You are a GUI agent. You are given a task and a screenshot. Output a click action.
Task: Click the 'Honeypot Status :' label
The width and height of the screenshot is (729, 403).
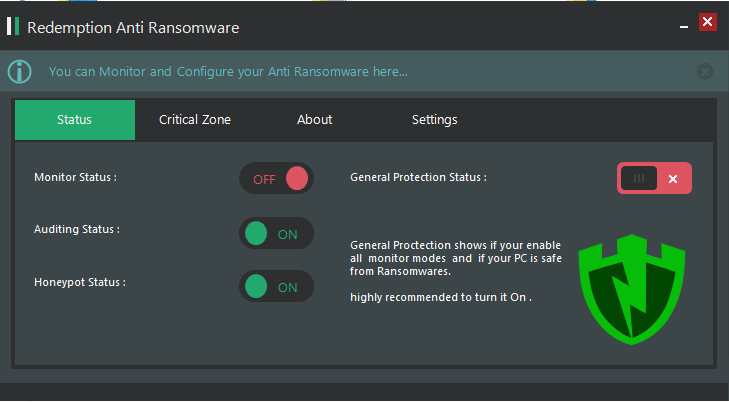[x=80, y=282]
